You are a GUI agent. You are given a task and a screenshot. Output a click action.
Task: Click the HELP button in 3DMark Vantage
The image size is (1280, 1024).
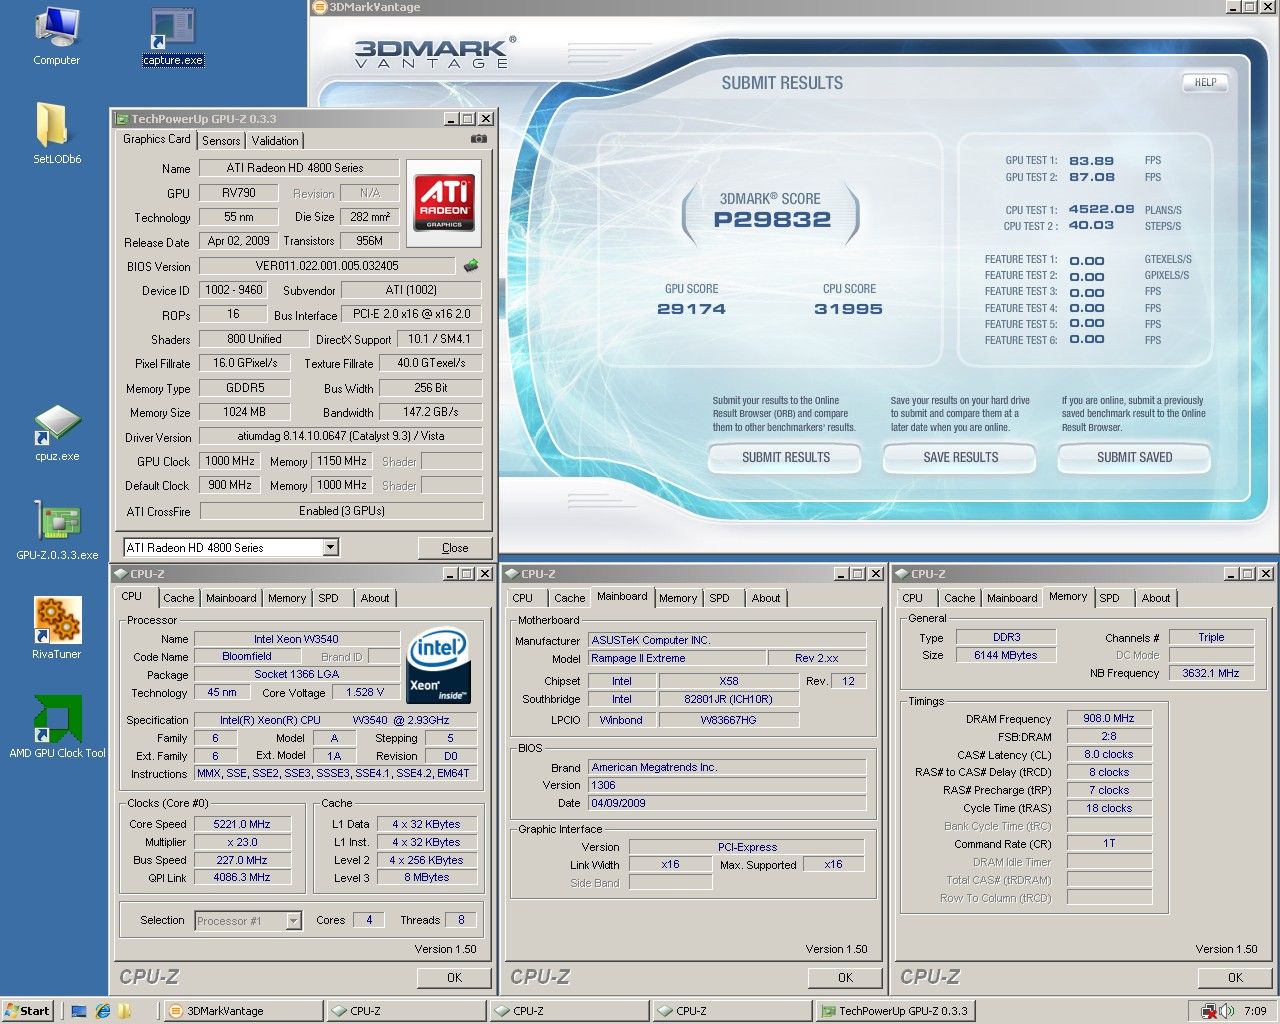(x=1206, y=82)
